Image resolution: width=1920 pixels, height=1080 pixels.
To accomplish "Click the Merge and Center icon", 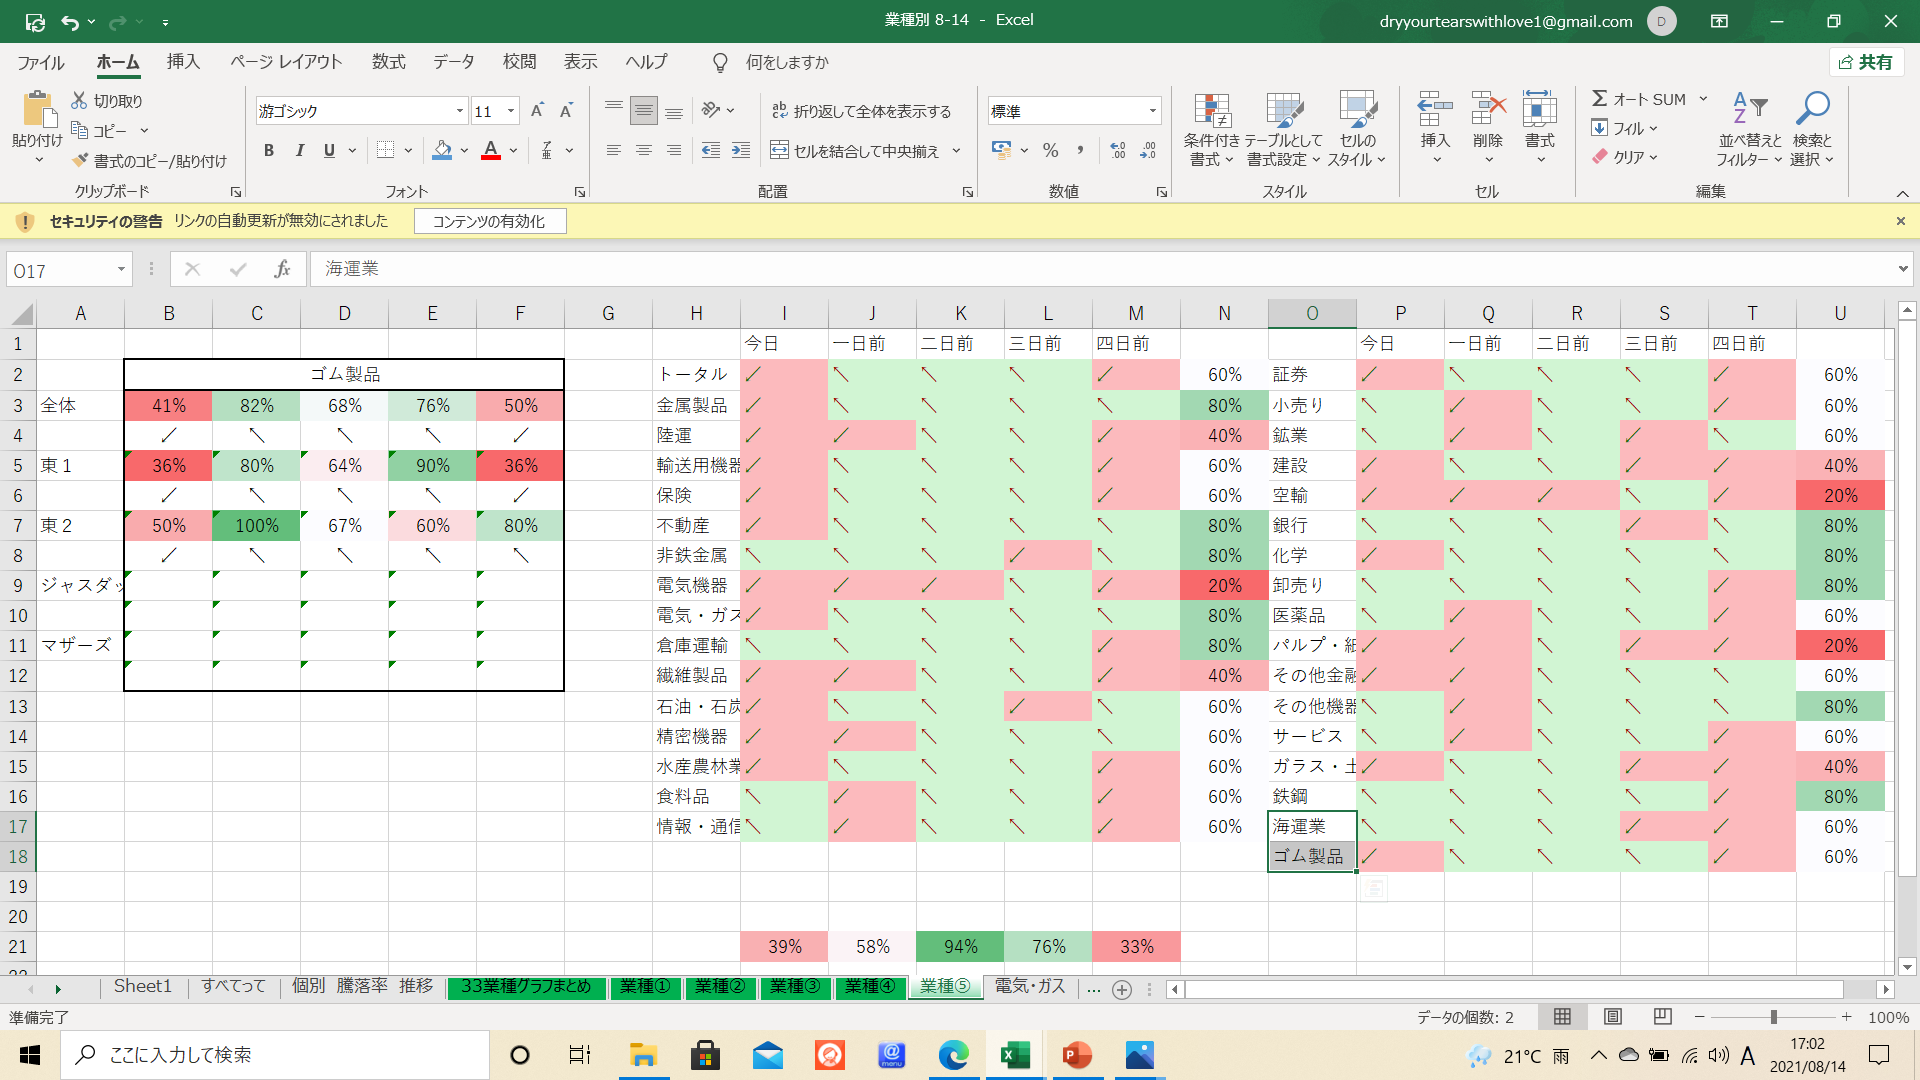I will (779, 151).
